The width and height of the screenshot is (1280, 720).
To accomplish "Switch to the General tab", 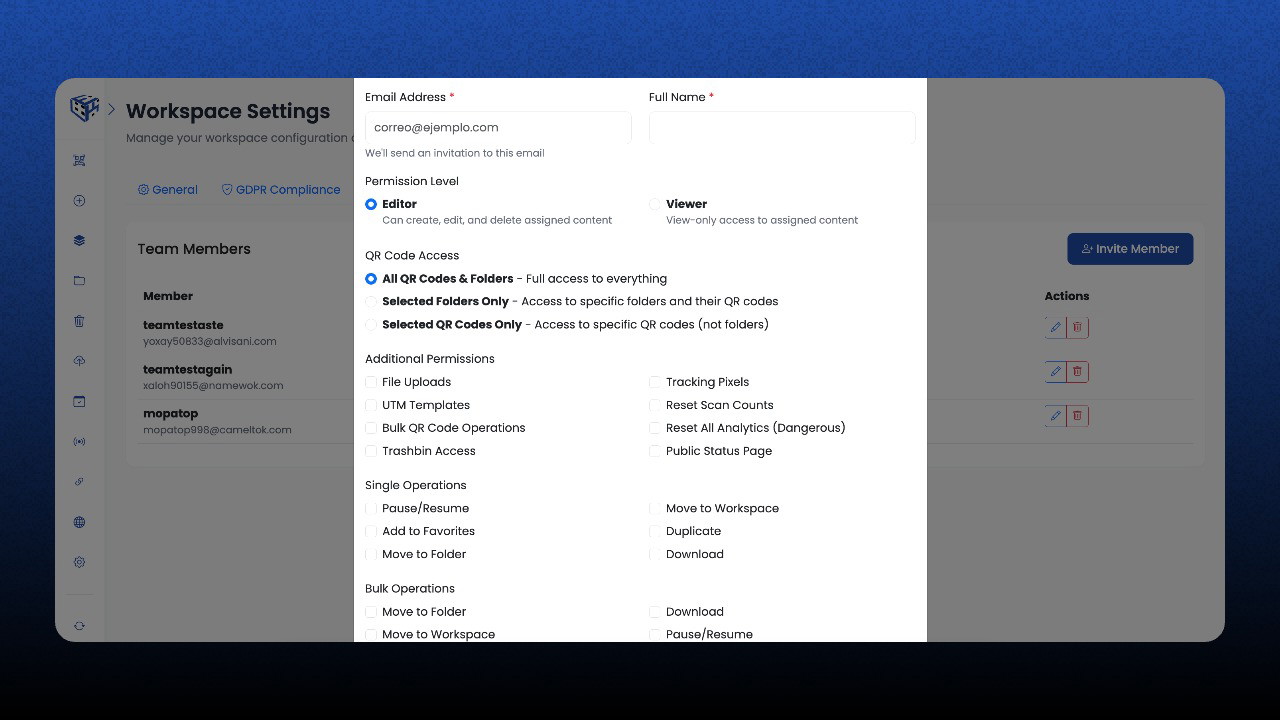I will tap(168, 190).
